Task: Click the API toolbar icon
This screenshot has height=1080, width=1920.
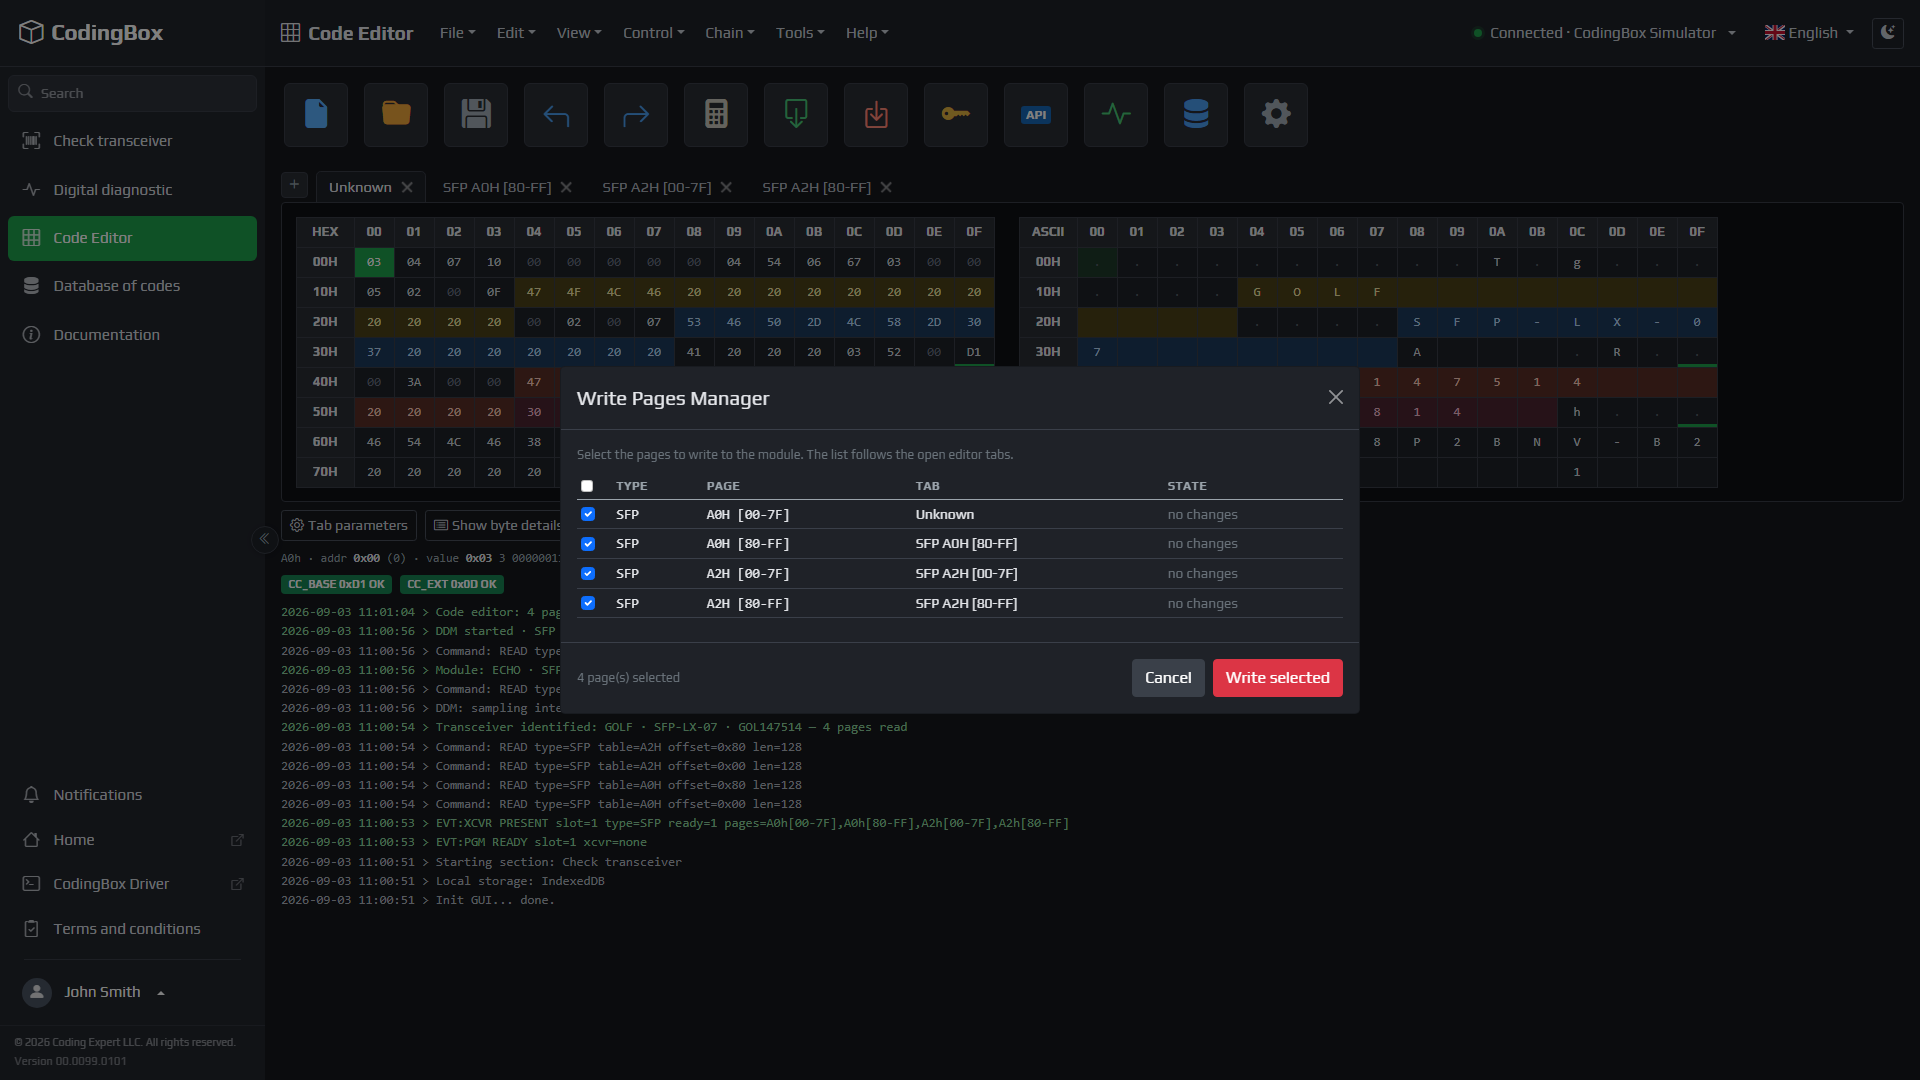Action: tap(1036, 114)
